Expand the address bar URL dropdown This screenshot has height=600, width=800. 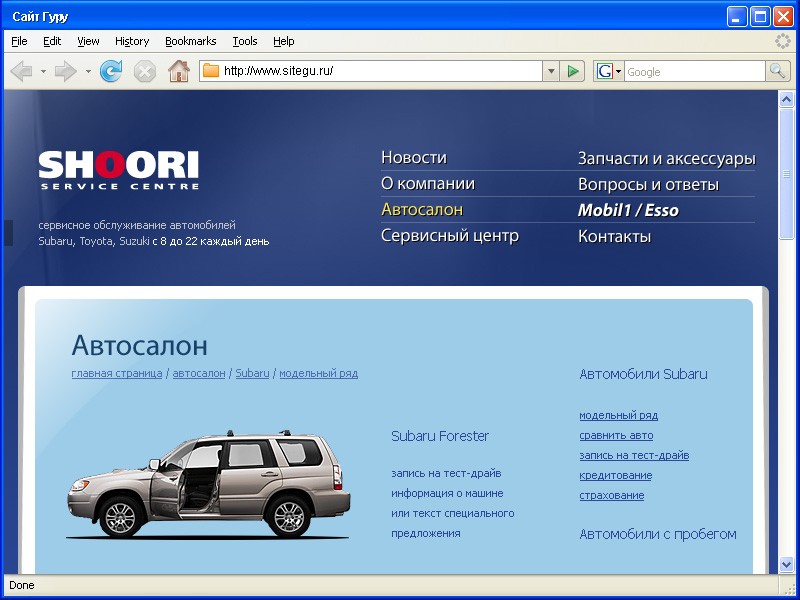pyautogui.click(x=551, y=71)
